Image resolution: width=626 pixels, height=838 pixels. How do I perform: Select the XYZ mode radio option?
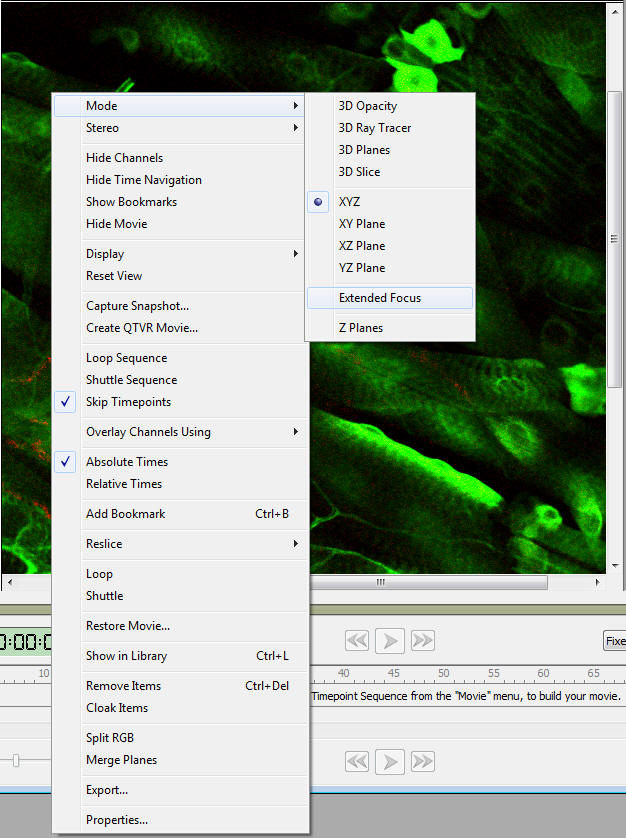349,202
